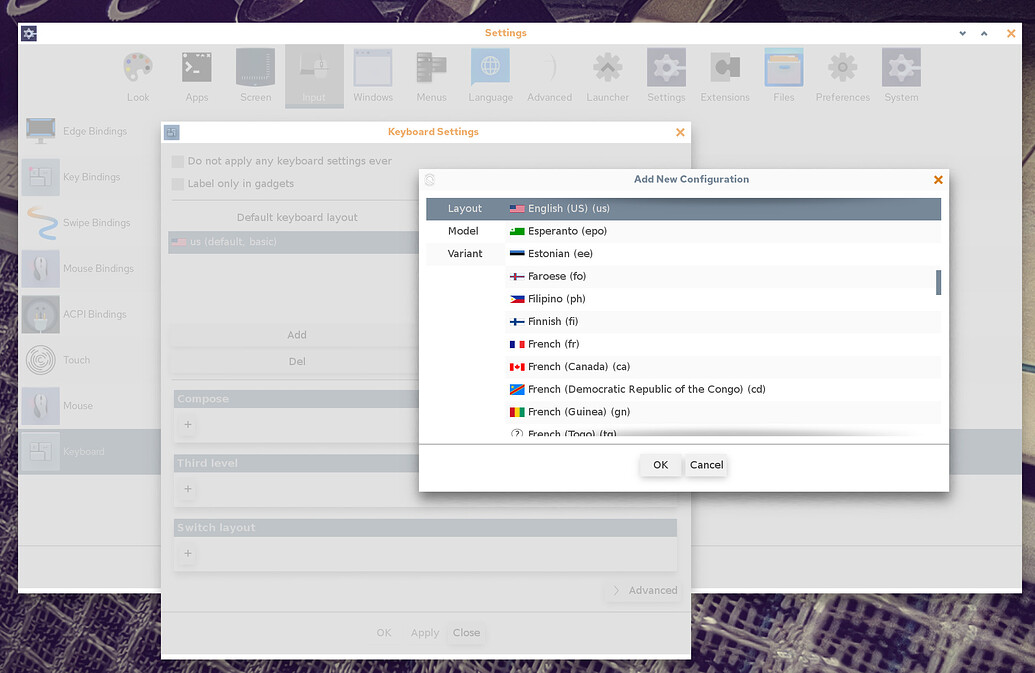The height and width of the screenshot is (673, 1035).
Task: Click Add in Keyboard Settings
Action: 296,335
